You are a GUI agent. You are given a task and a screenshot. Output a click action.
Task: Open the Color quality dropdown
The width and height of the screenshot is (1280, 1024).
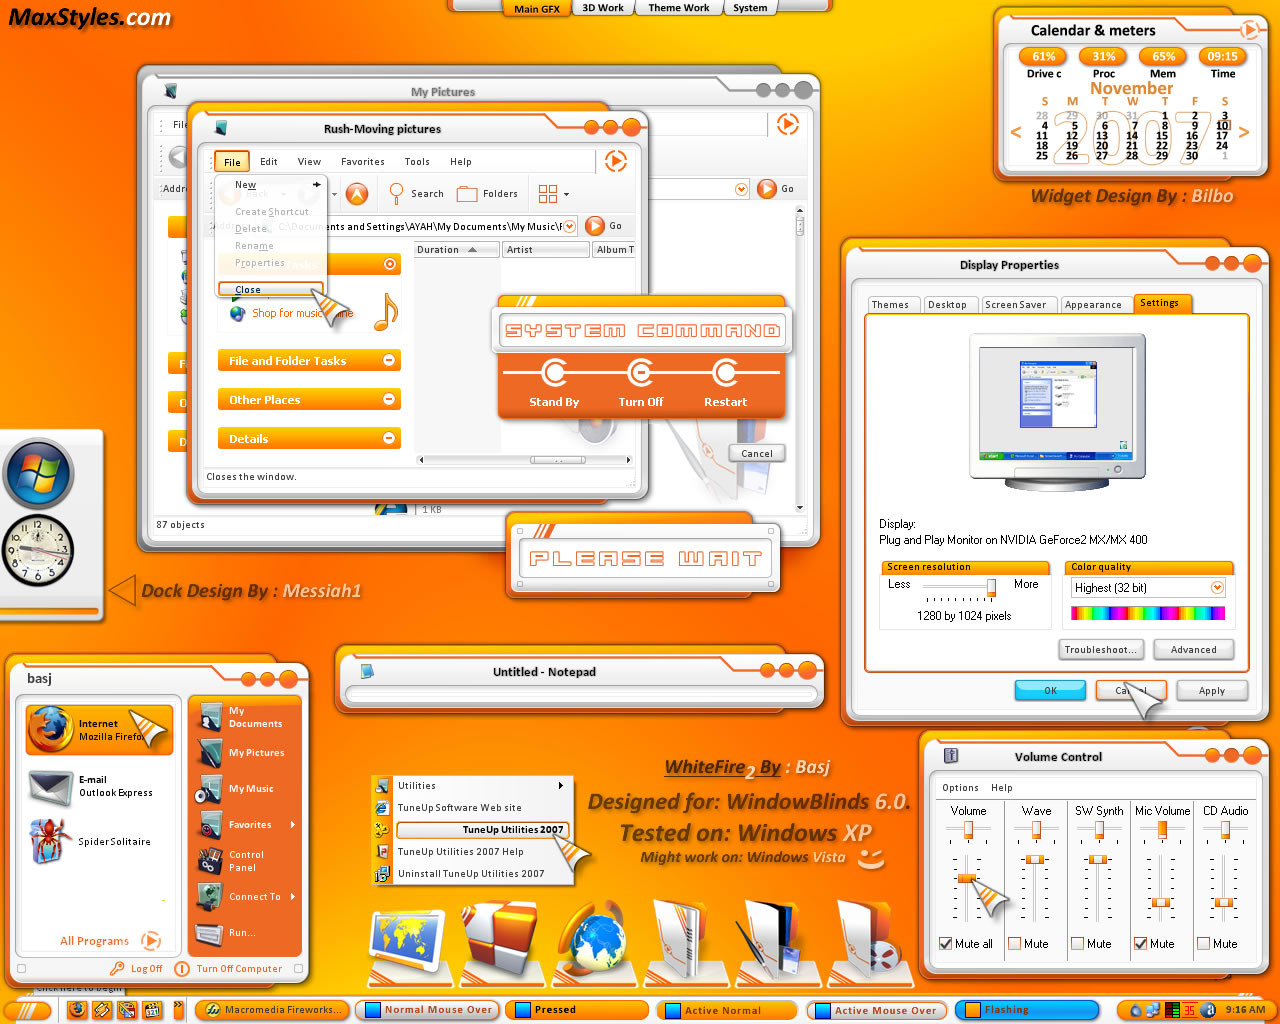tap(1217, 588)
